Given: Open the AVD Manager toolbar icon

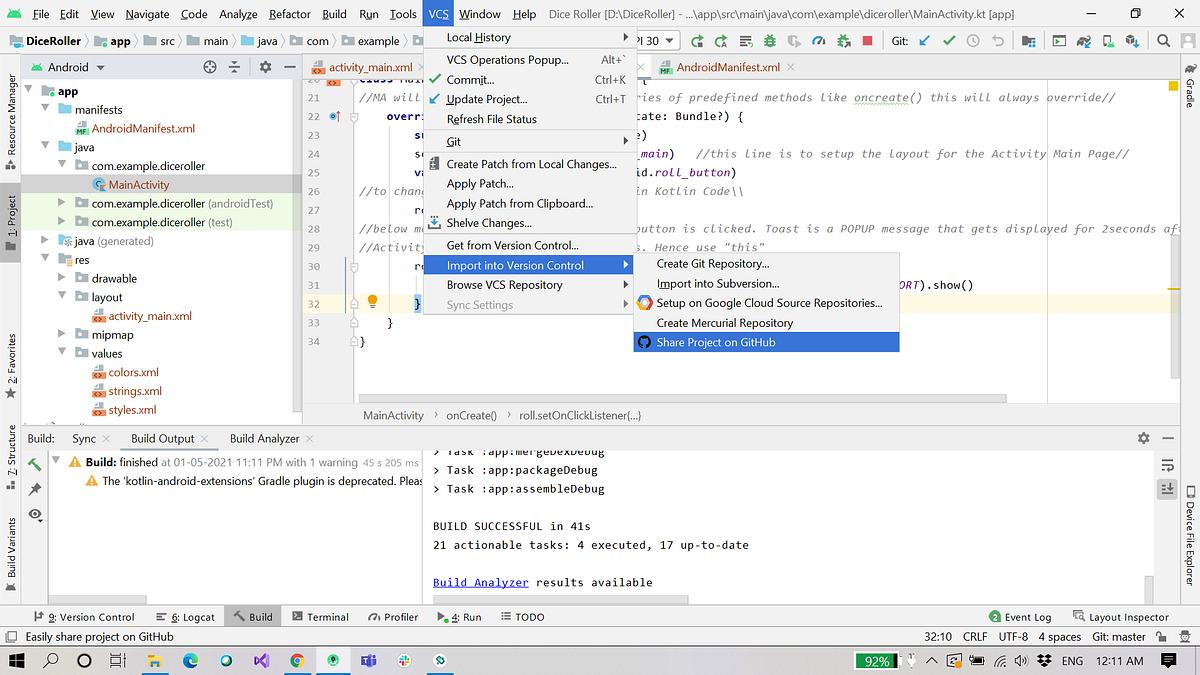Looking at the screenshot, I should 1106,41.
